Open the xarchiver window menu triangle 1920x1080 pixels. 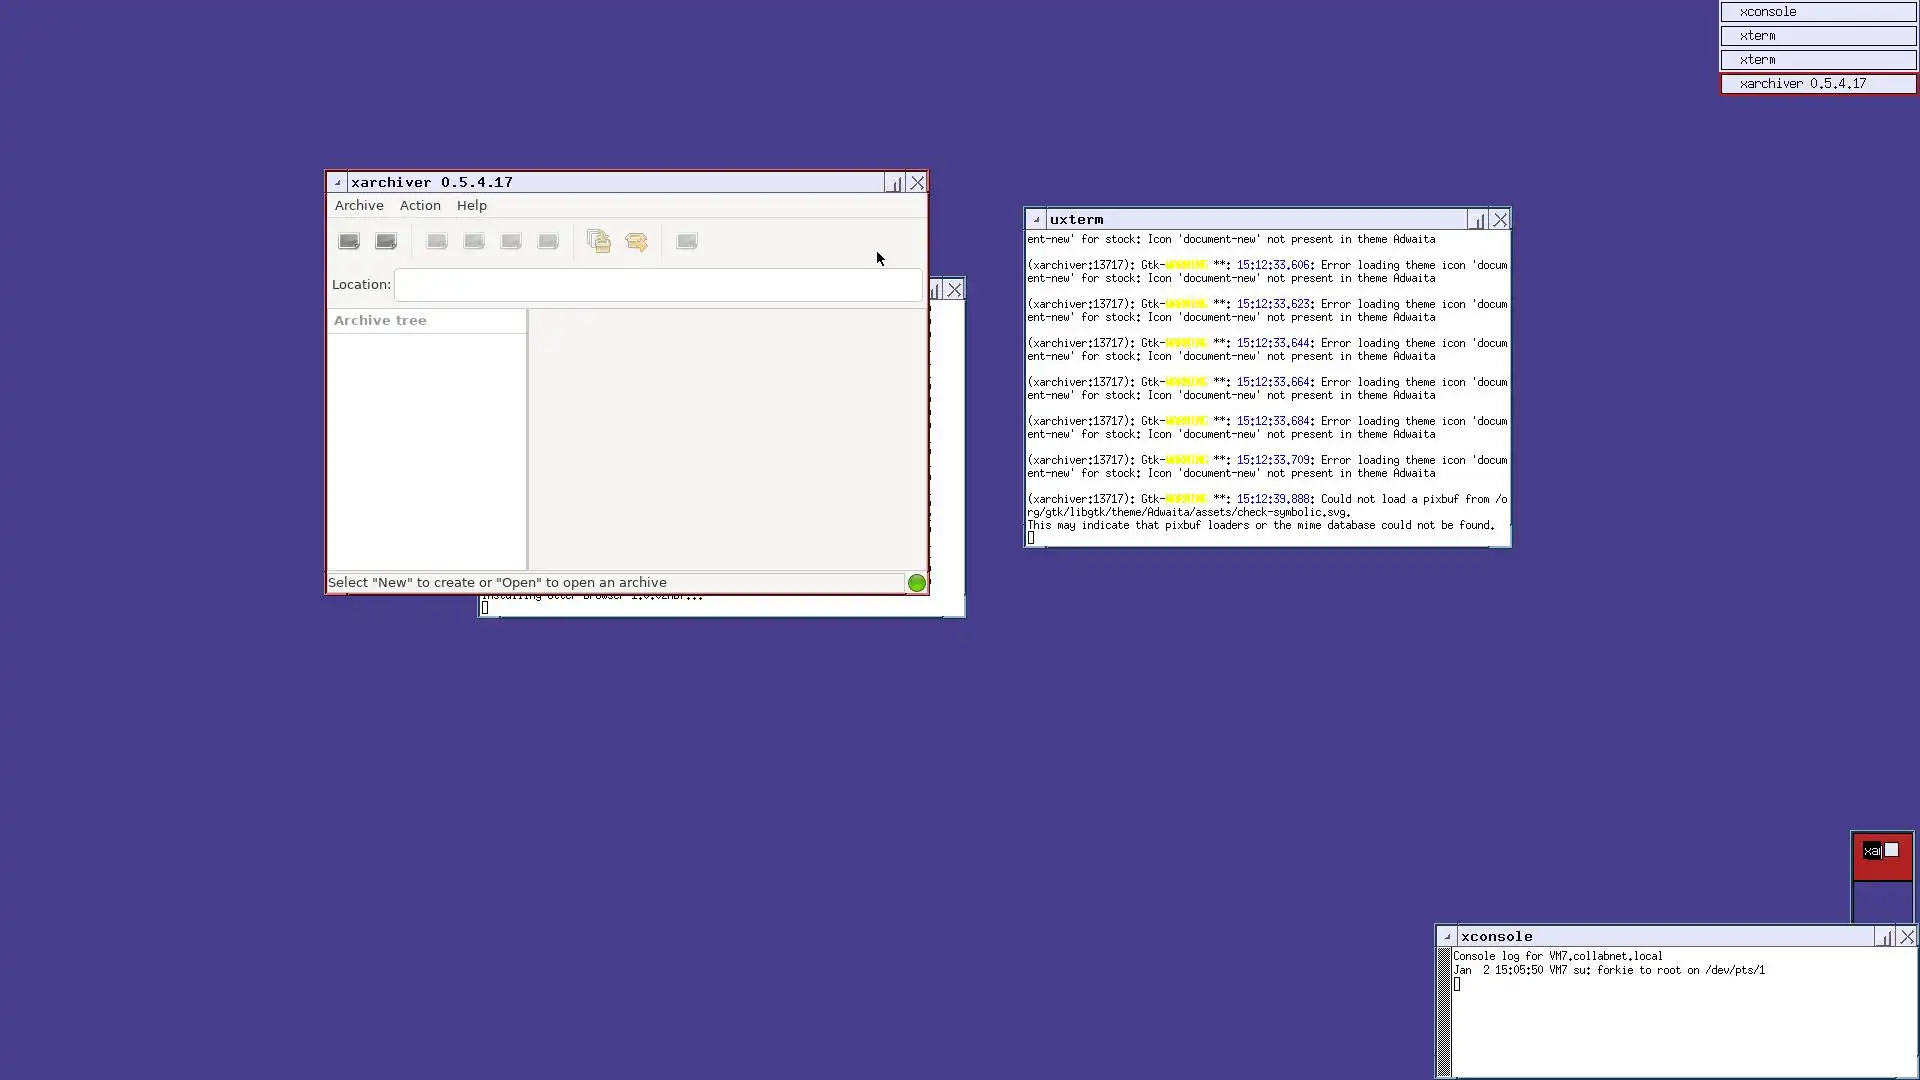(x=337, y=183)
